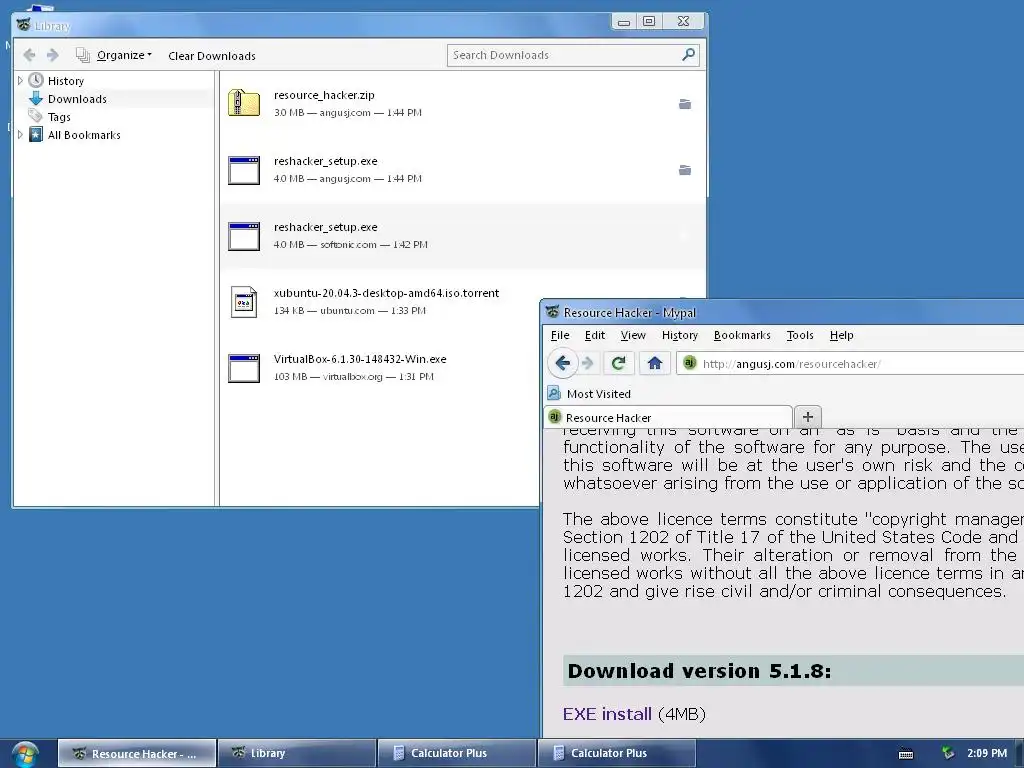This screenshot has width=1024, height=768.
Task: Expand the All Bookmarks tree node
Action: point(20,135)
